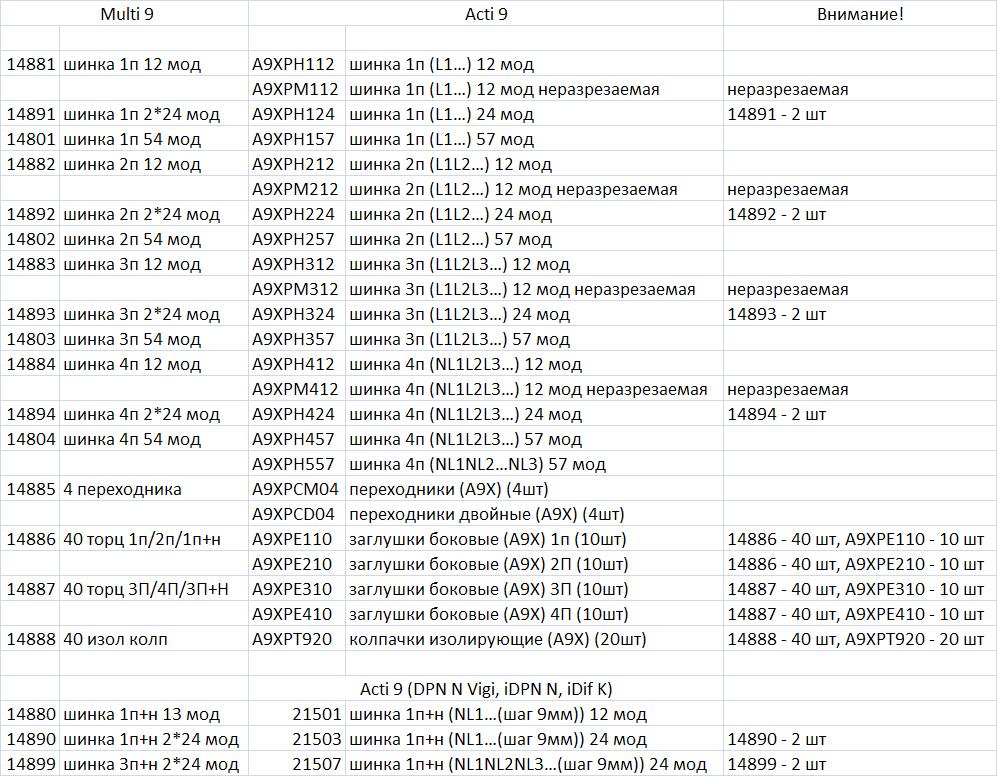Select cell A9XPM112
This screenshot has width=997, height=776.
click(297, 89)
